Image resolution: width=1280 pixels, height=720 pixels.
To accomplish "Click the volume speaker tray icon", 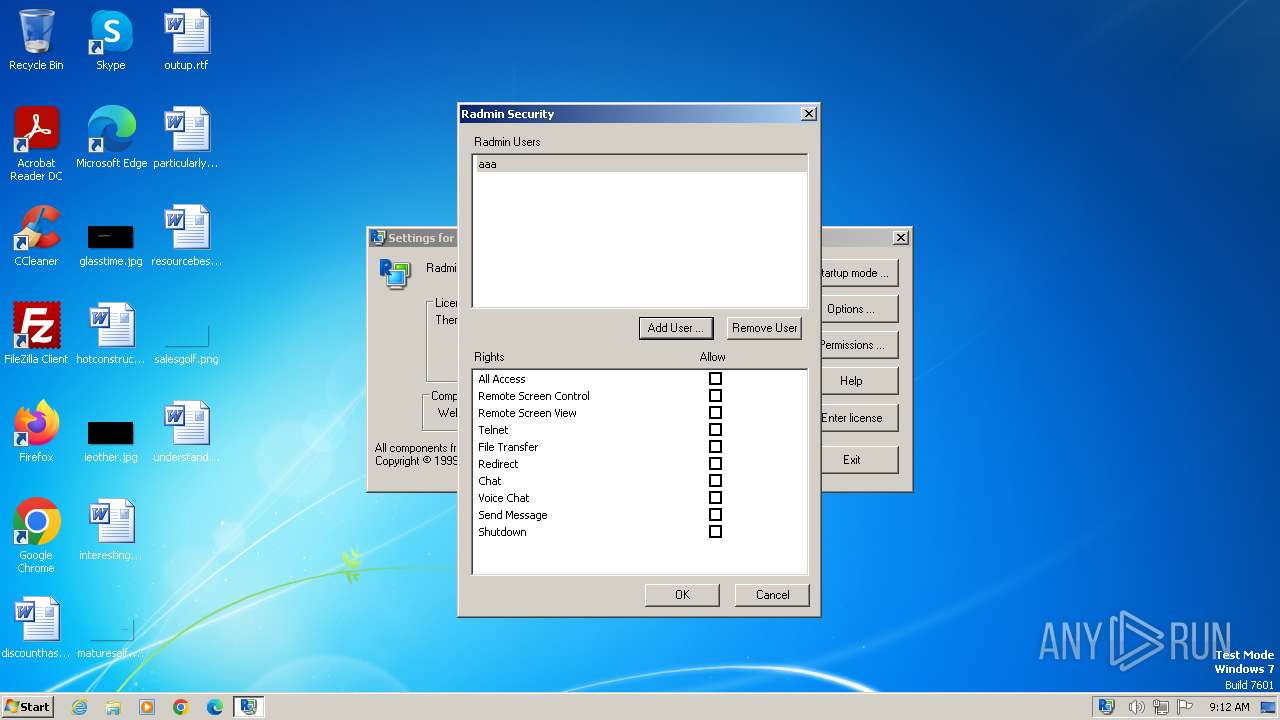I will click(1136, 707).
